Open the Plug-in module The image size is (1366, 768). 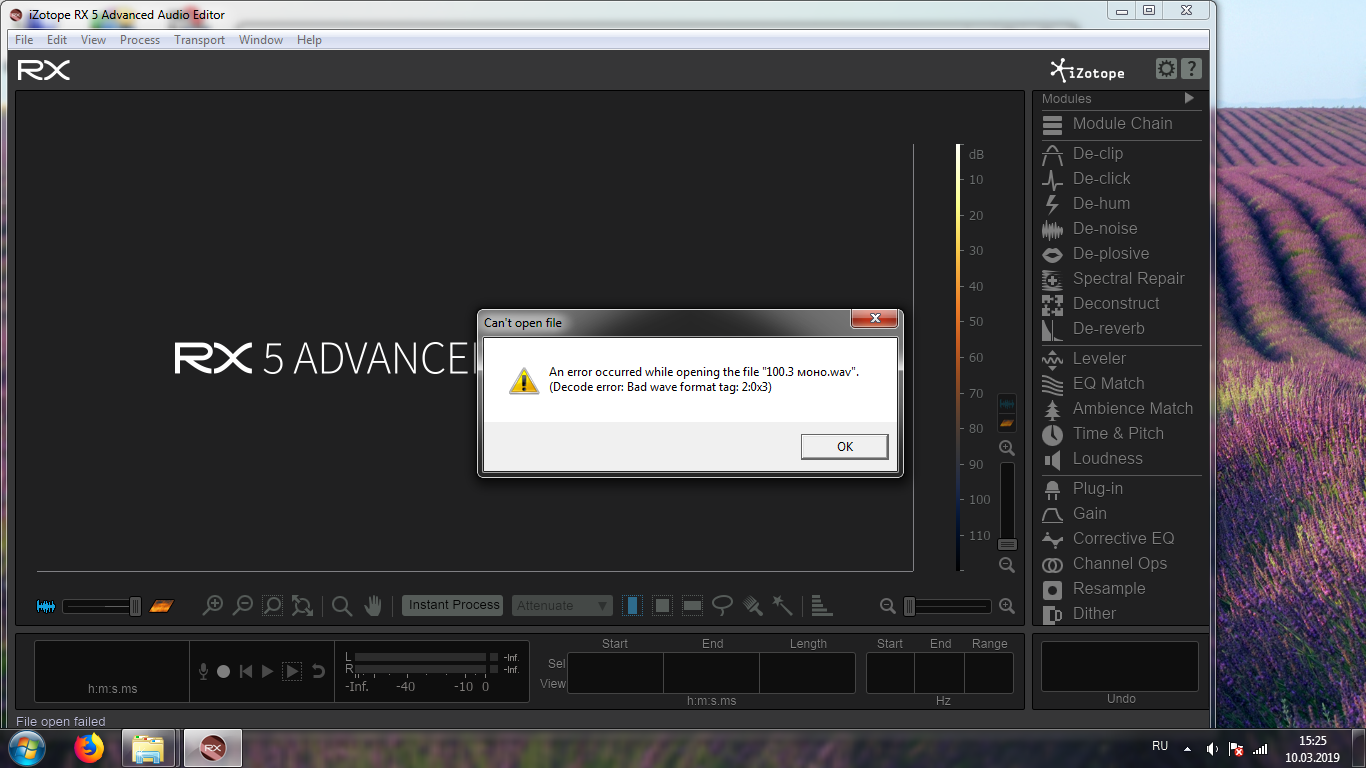(1120, 489)
